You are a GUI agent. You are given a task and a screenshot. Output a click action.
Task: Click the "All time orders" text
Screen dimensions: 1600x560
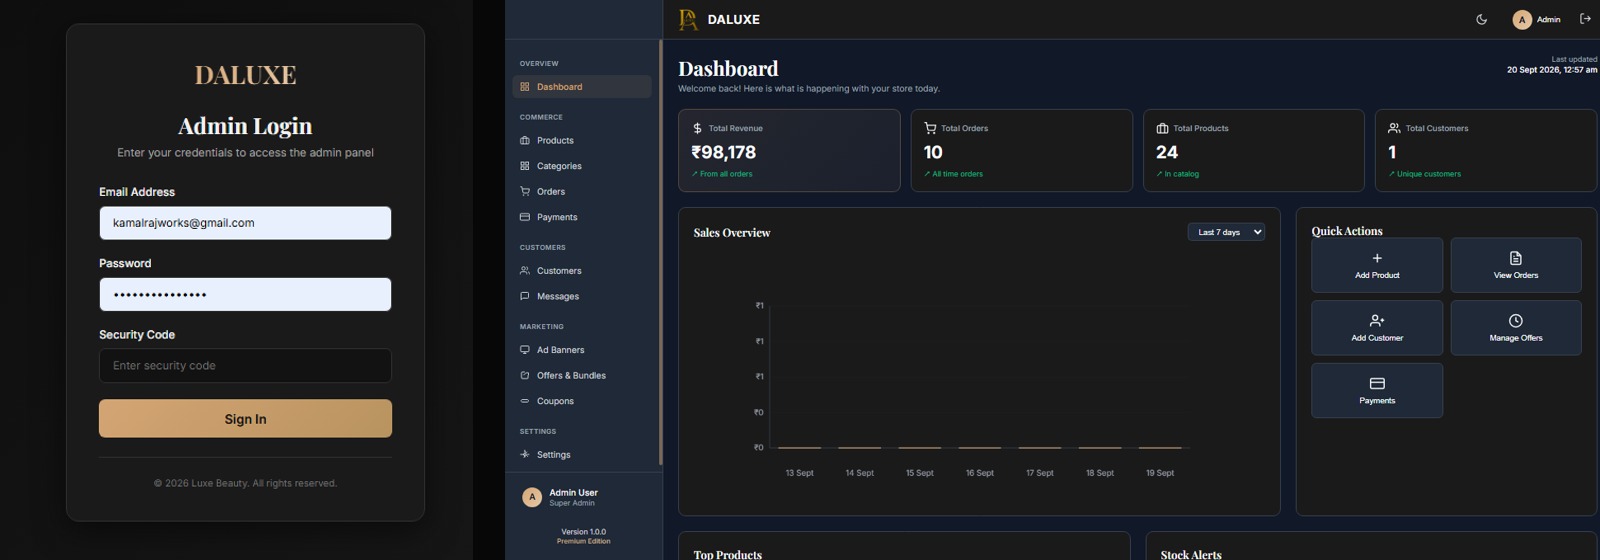click(957, 174)
